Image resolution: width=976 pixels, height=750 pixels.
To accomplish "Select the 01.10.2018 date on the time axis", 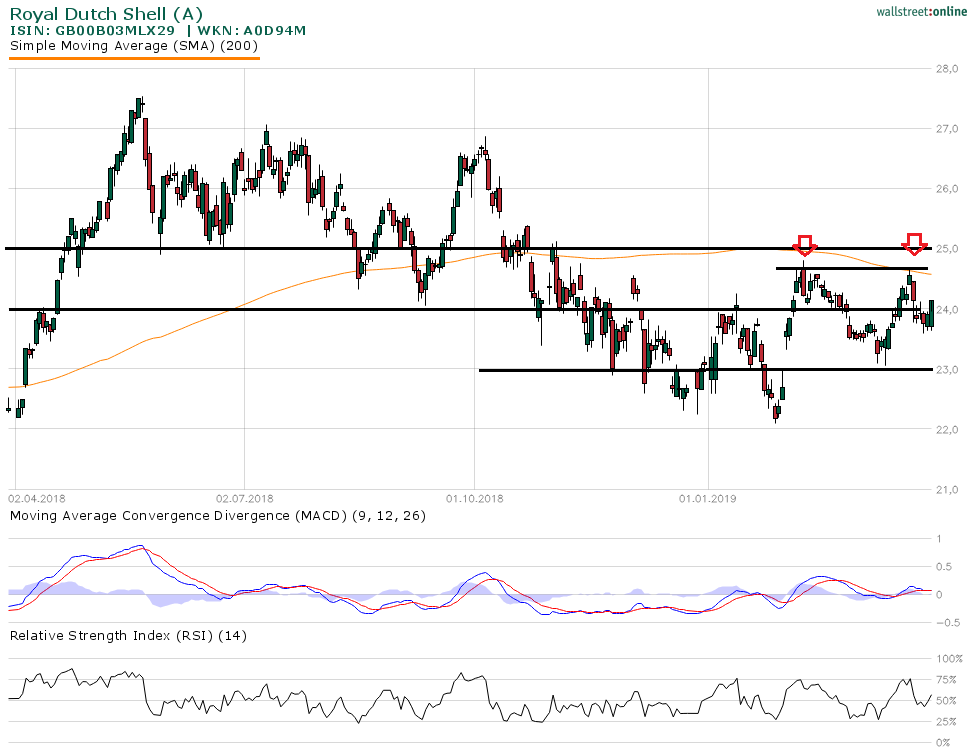I will 474,496.
